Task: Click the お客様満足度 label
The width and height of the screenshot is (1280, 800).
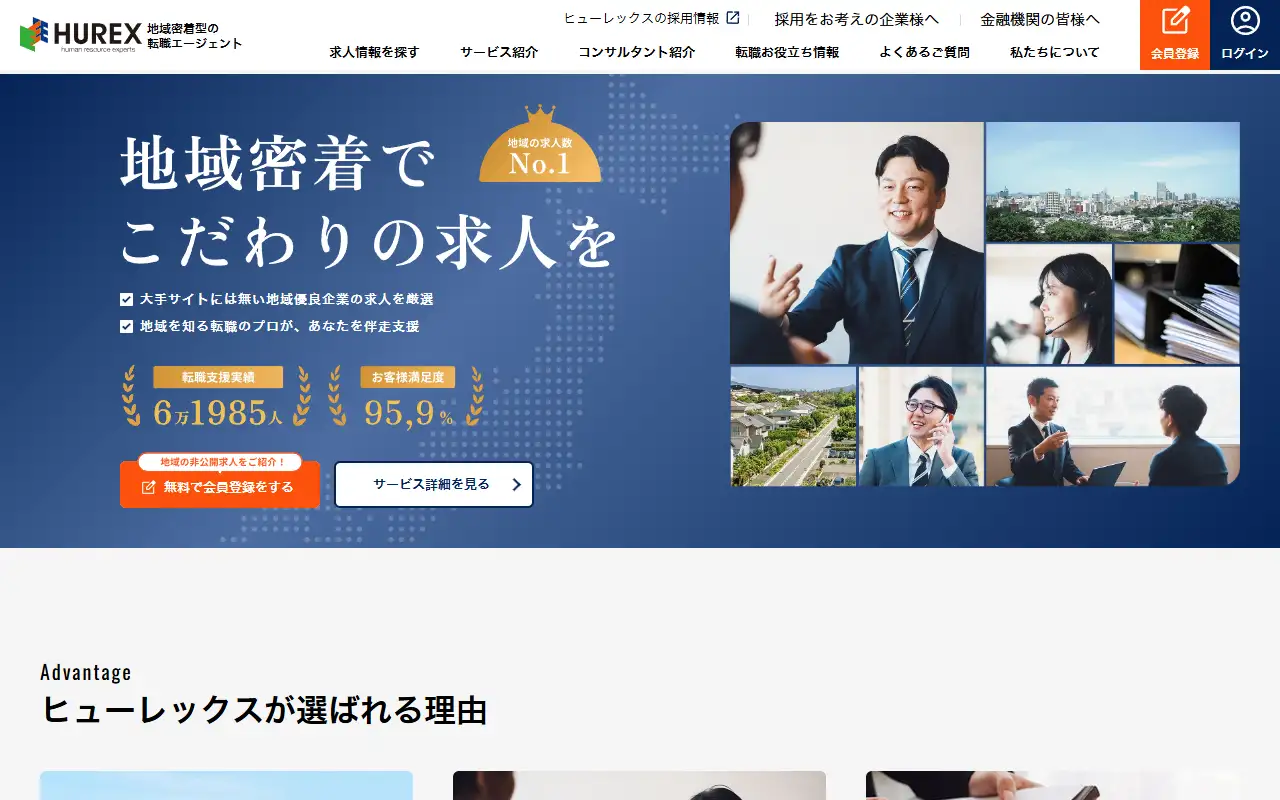Action: 408,377
